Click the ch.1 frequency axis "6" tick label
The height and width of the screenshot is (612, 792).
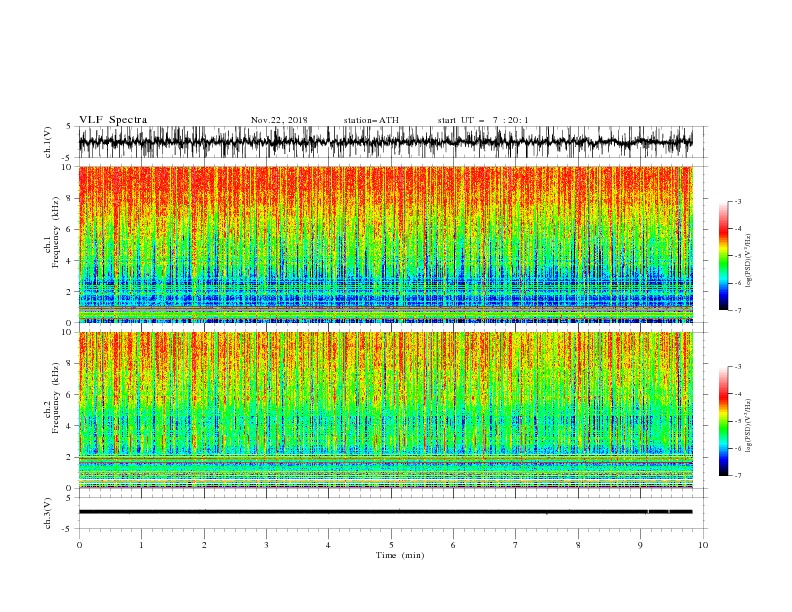tap(70, 229)
